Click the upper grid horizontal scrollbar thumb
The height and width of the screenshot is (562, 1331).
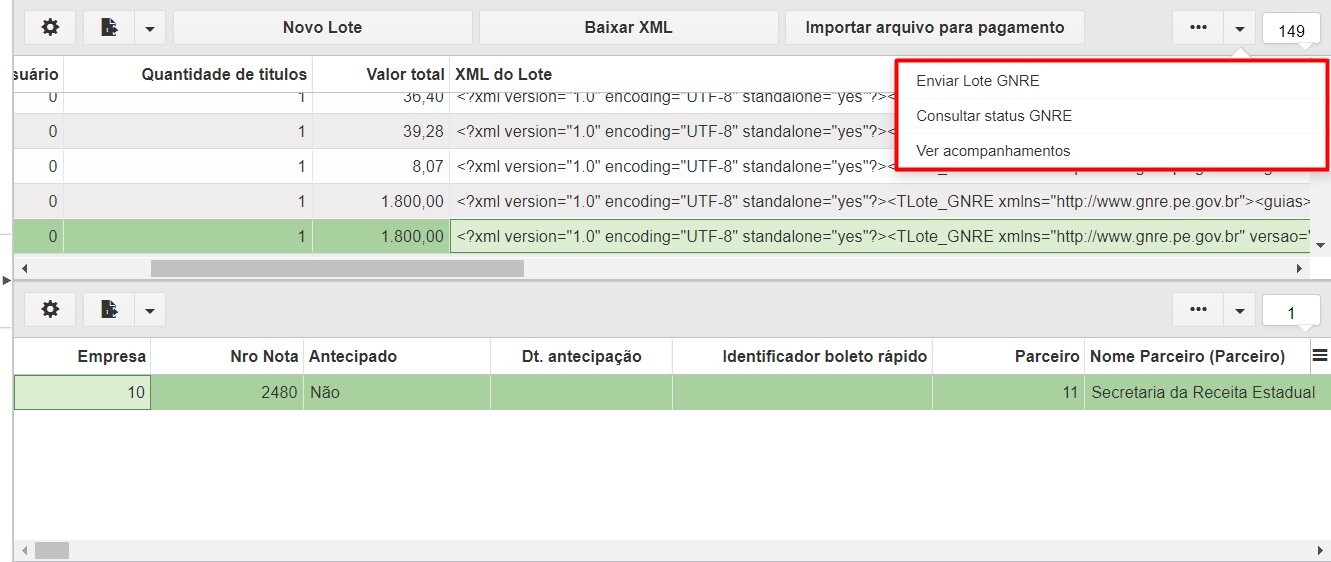337,268
